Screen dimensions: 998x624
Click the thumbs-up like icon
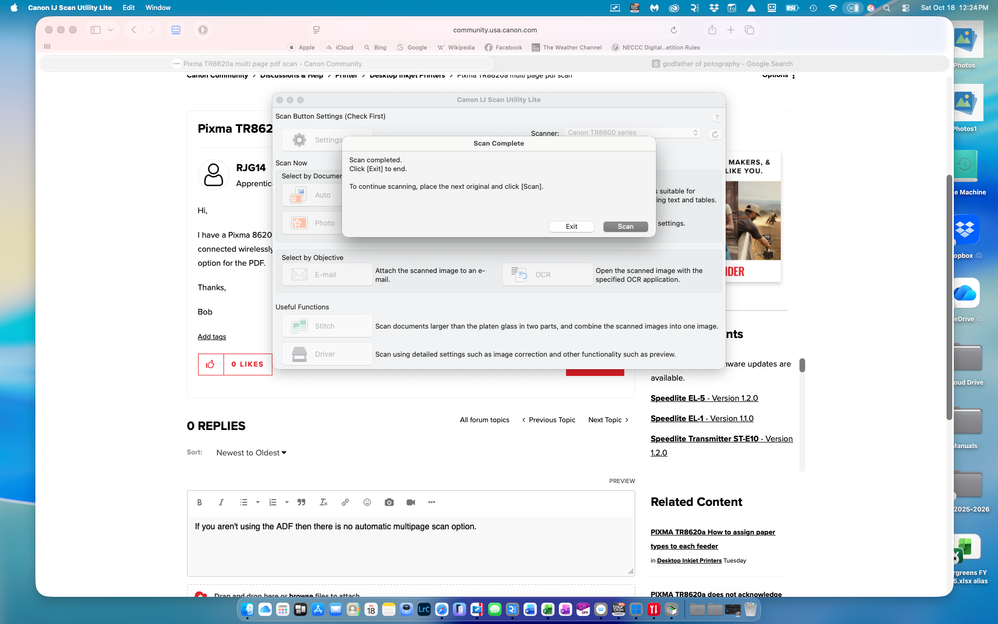coord(210,364)
